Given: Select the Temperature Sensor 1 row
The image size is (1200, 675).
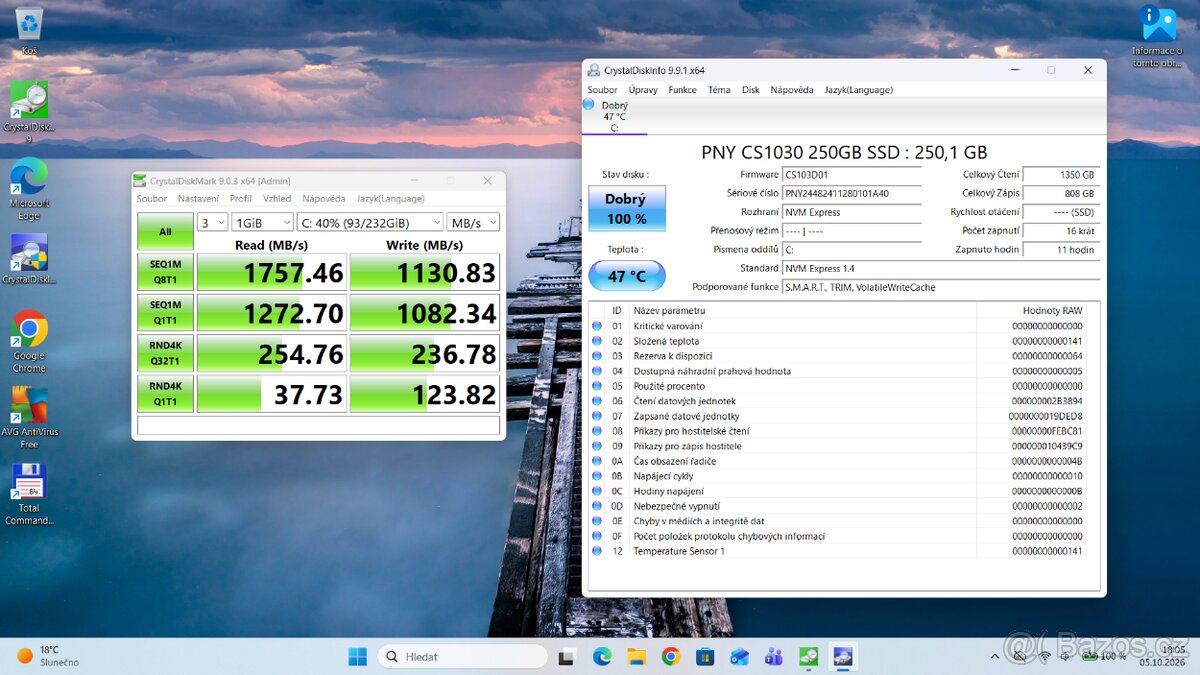Looking at the screenshot, I should 843,551.
